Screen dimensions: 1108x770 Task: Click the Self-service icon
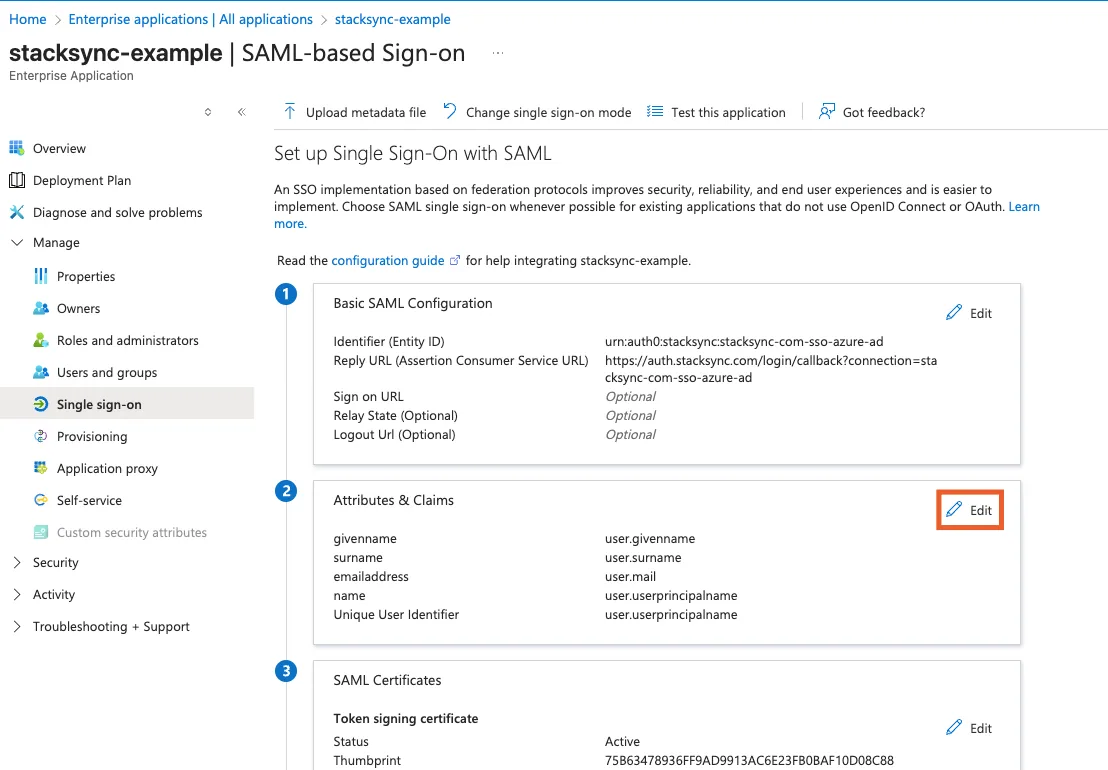[x=41, y=500]
